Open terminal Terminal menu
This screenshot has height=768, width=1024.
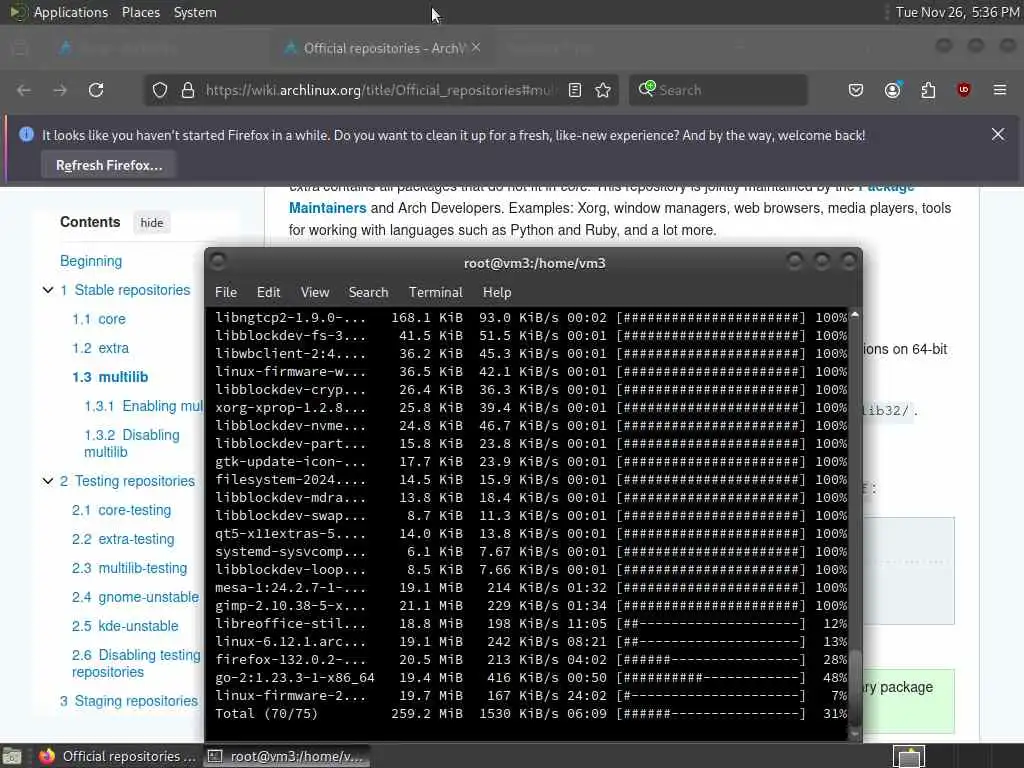pos(436,293)
